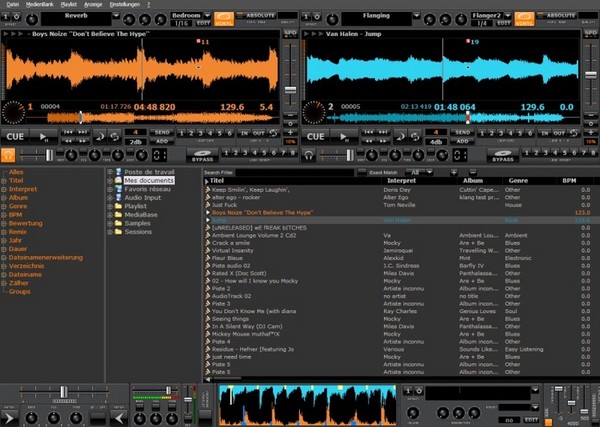Open the Flanger2 preset dropdown

(507, 16)
